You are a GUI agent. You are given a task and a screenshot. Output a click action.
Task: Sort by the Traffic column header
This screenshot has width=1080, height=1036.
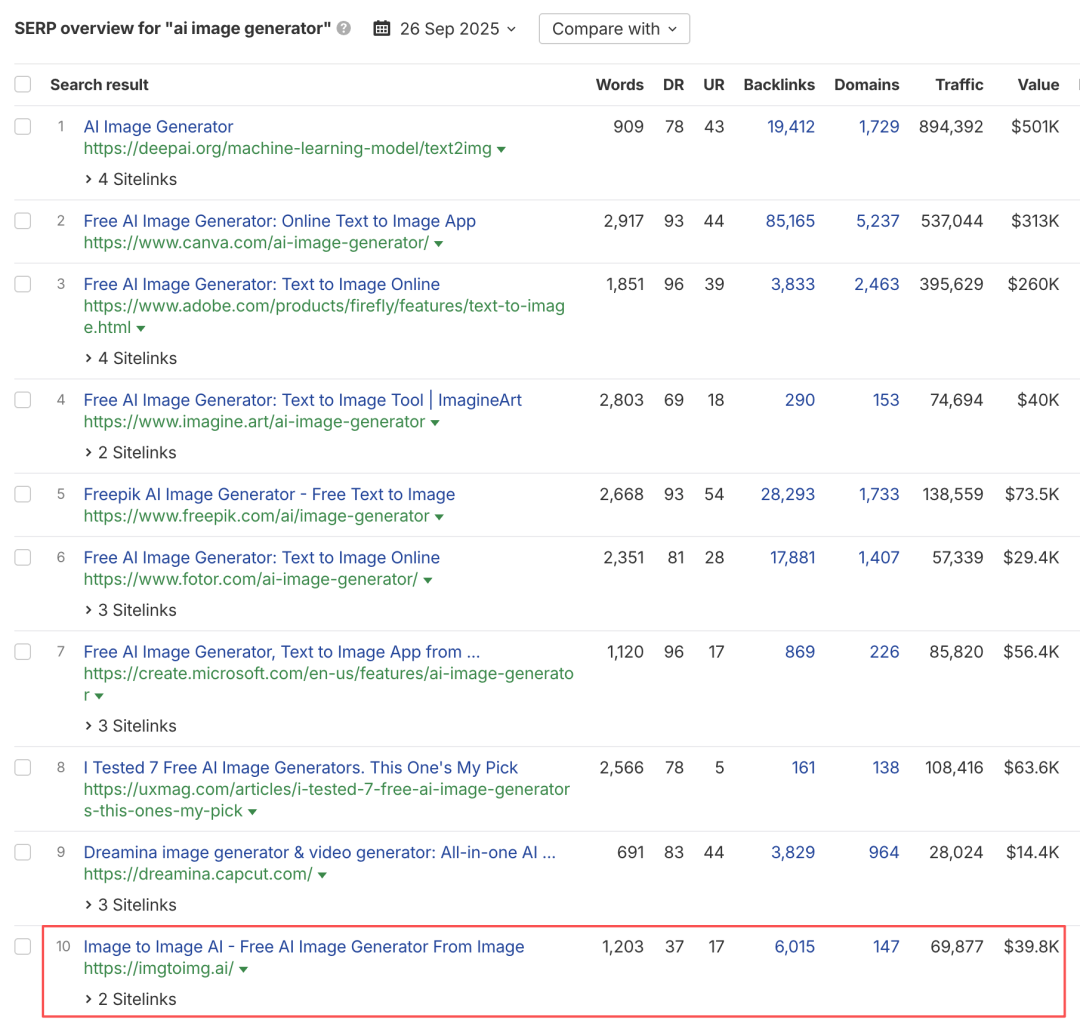pos(959,85)
